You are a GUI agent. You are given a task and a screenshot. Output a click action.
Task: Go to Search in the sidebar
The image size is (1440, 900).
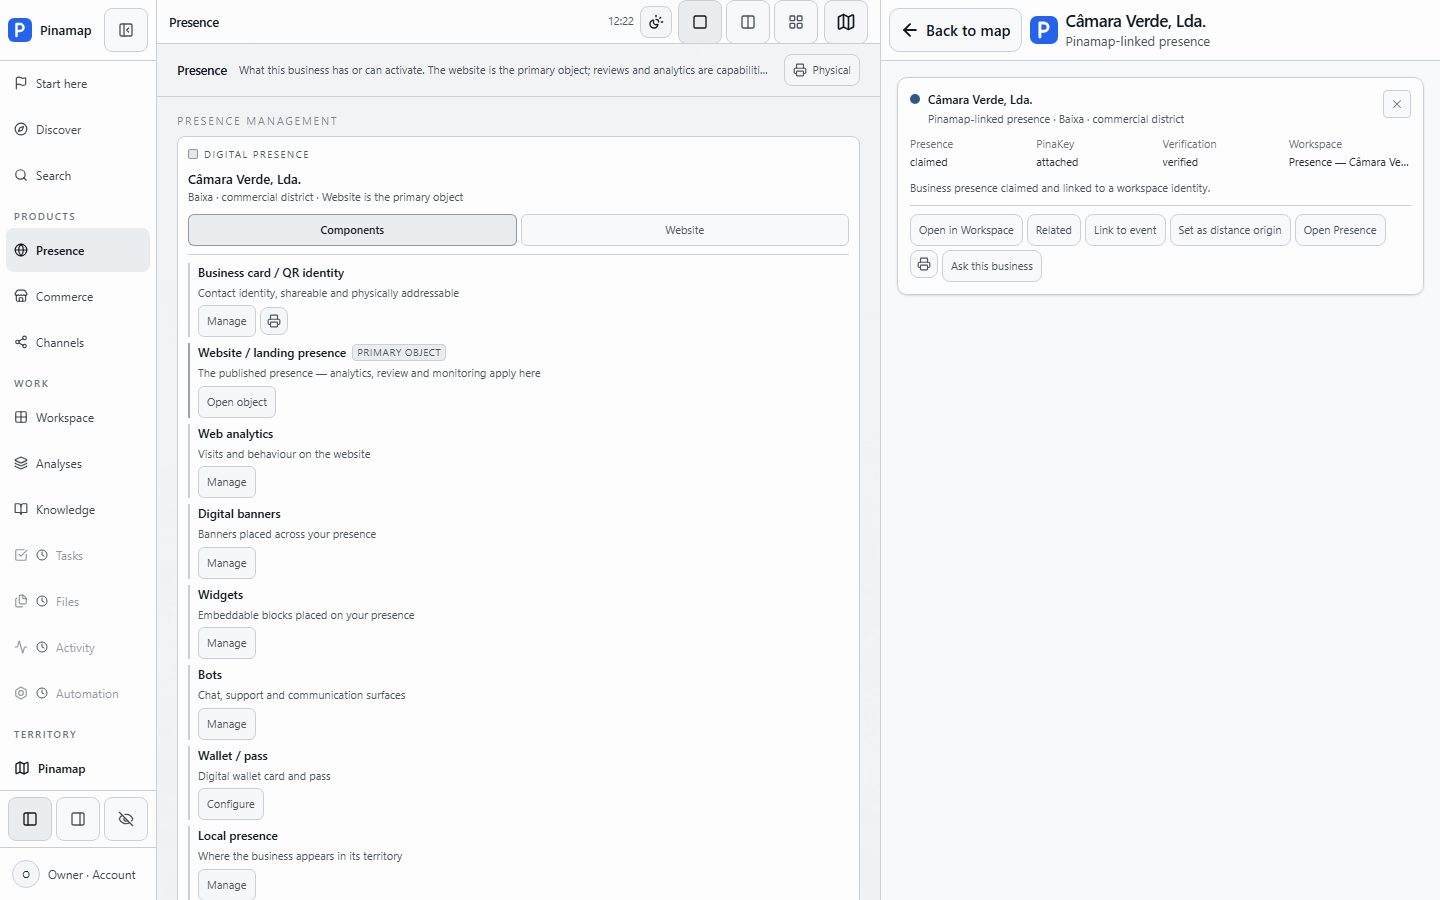(x=78, y=176)
